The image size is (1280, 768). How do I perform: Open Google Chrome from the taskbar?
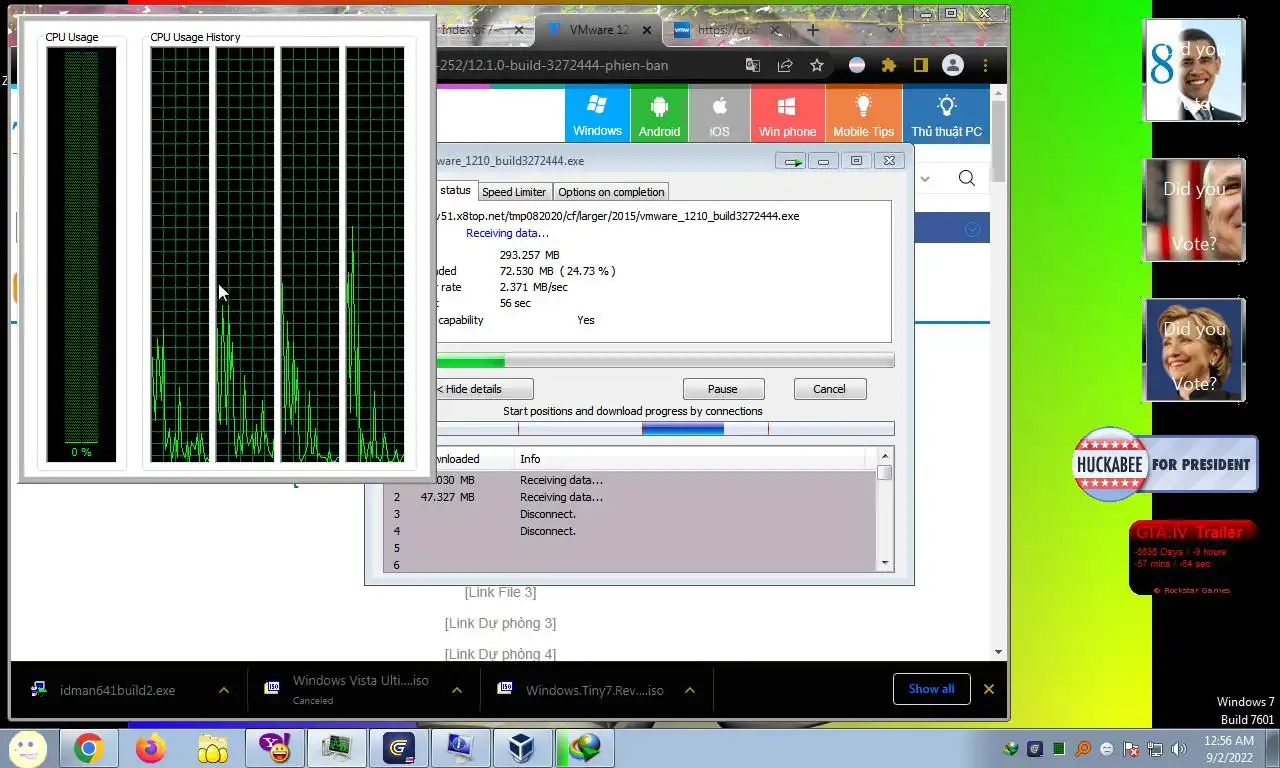(x=88, y=748)
